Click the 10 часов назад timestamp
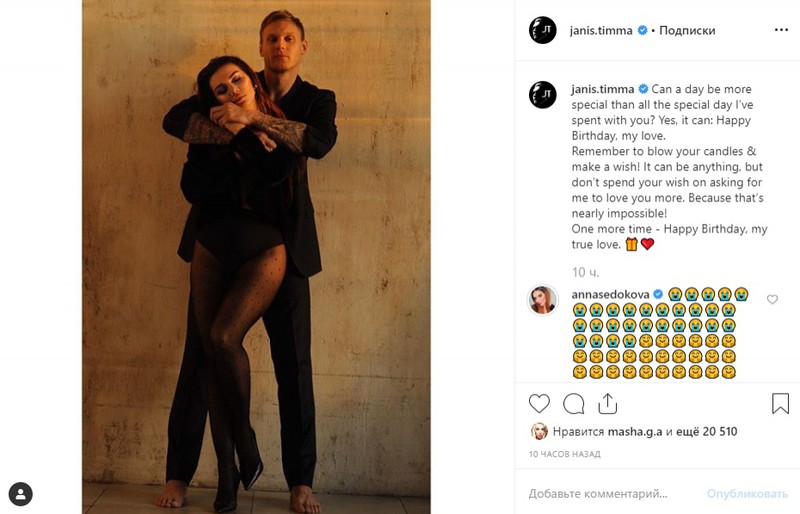 coord(564,454)
